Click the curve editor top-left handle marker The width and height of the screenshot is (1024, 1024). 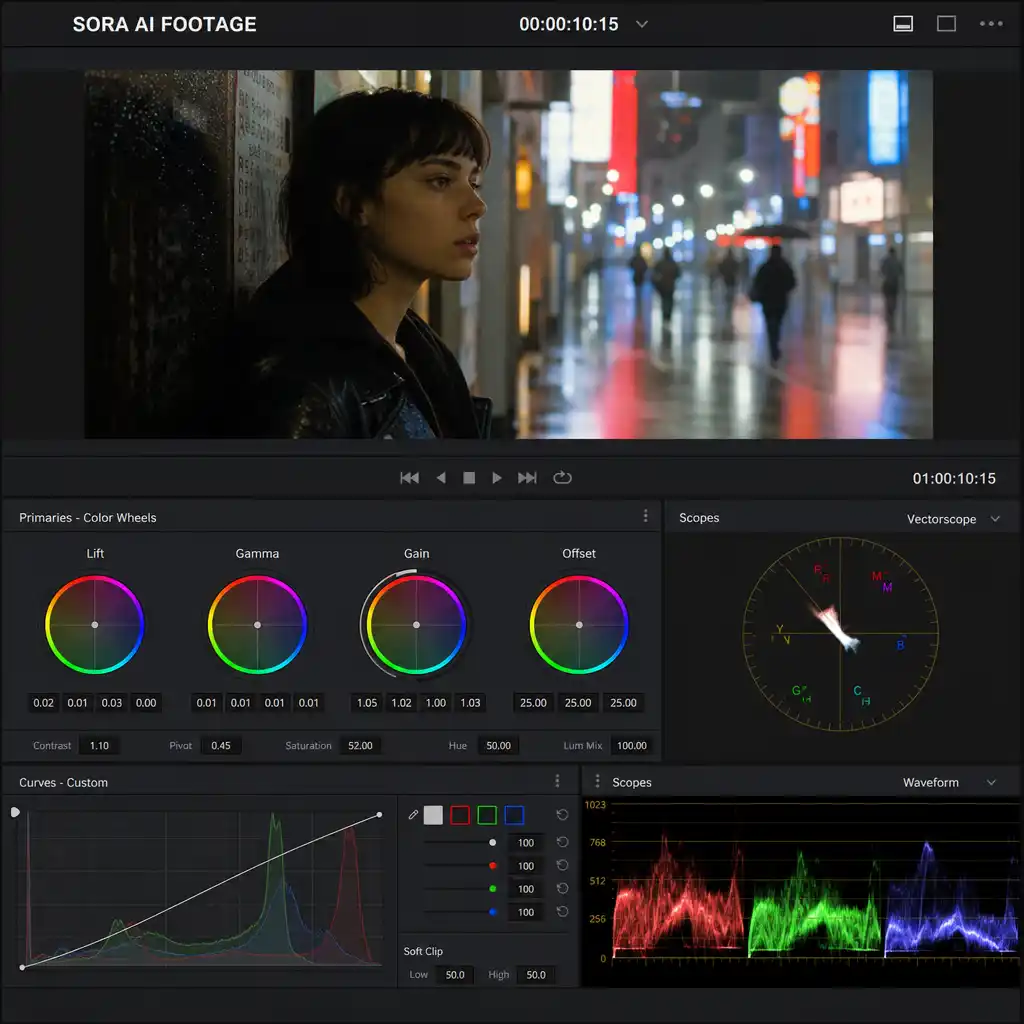coord(15,812)
